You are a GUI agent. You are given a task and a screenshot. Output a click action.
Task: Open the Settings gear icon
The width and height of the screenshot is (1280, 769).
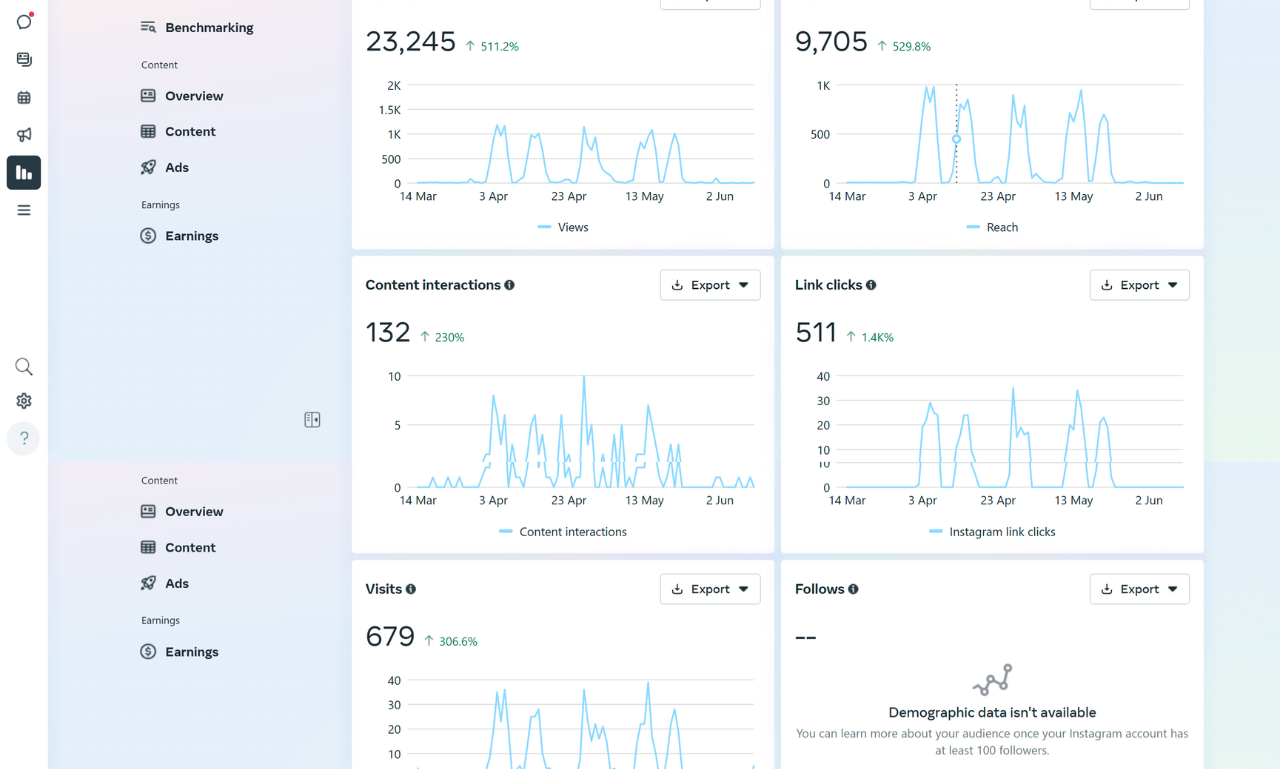pyautogui.click(x=24, y=401)
